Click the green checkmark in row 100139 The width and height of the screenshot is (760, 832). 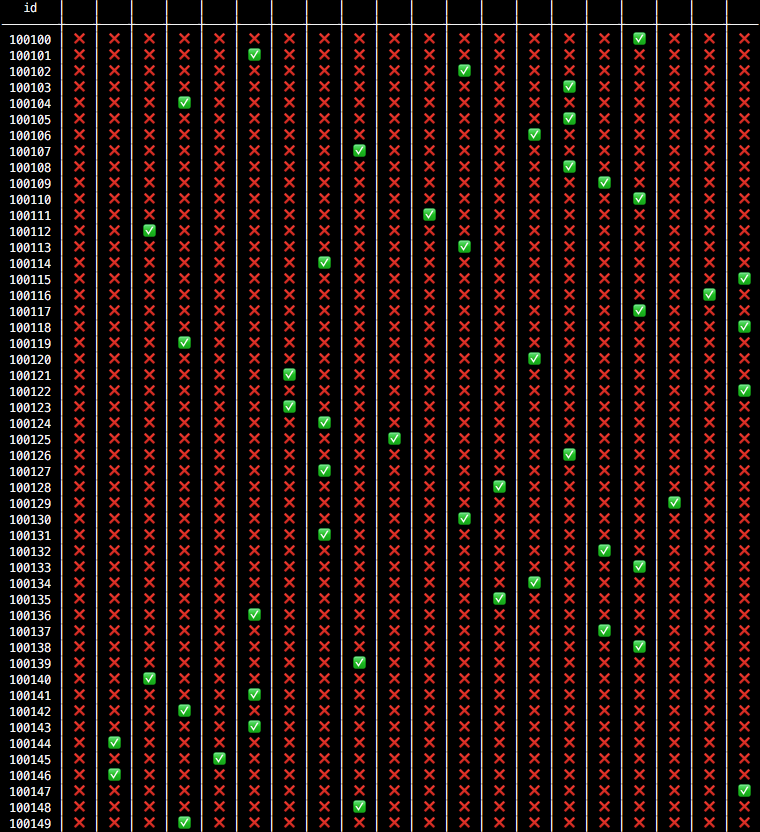[x=359, y=663]
